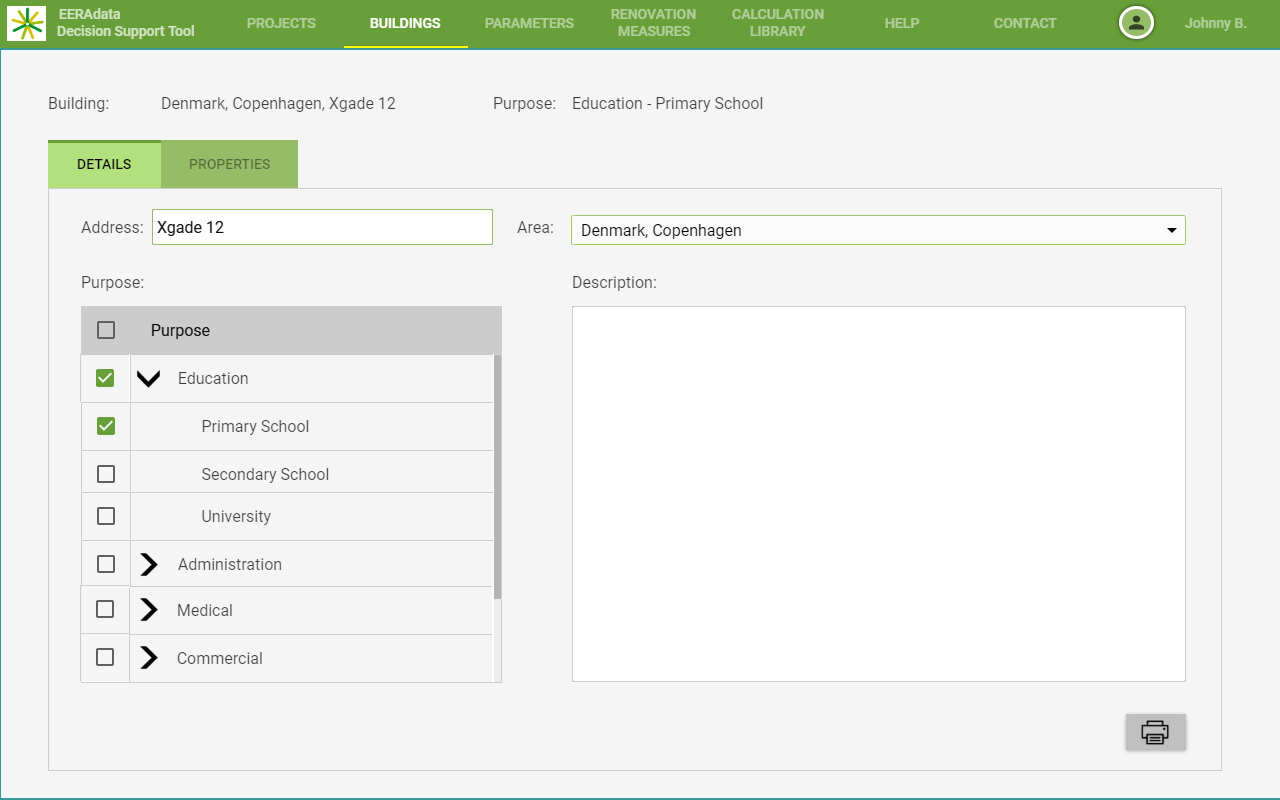Click the printer icon button
1280x800 pixels.
[1155, 732]
